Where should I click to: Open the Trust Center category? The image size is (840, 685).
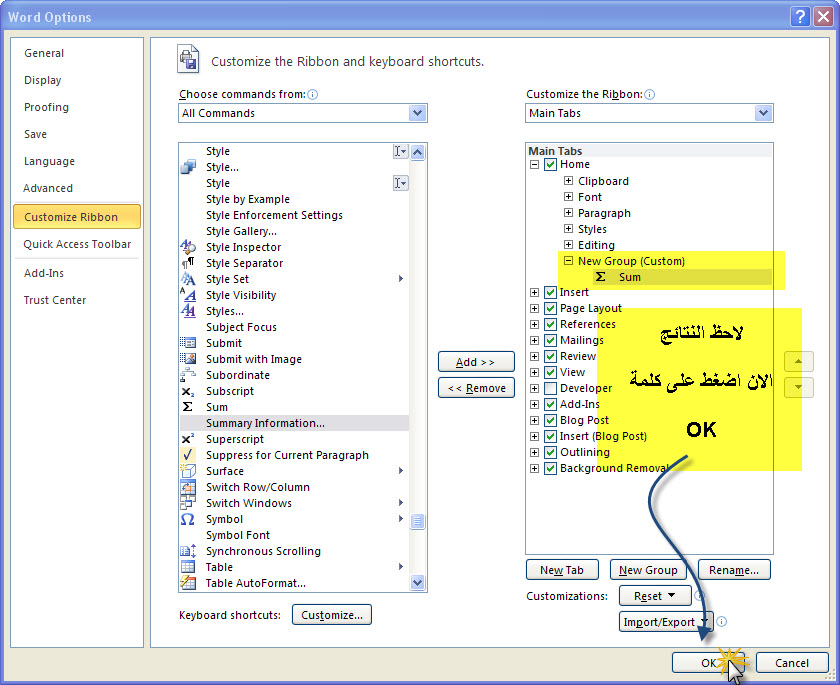(55, 300)
